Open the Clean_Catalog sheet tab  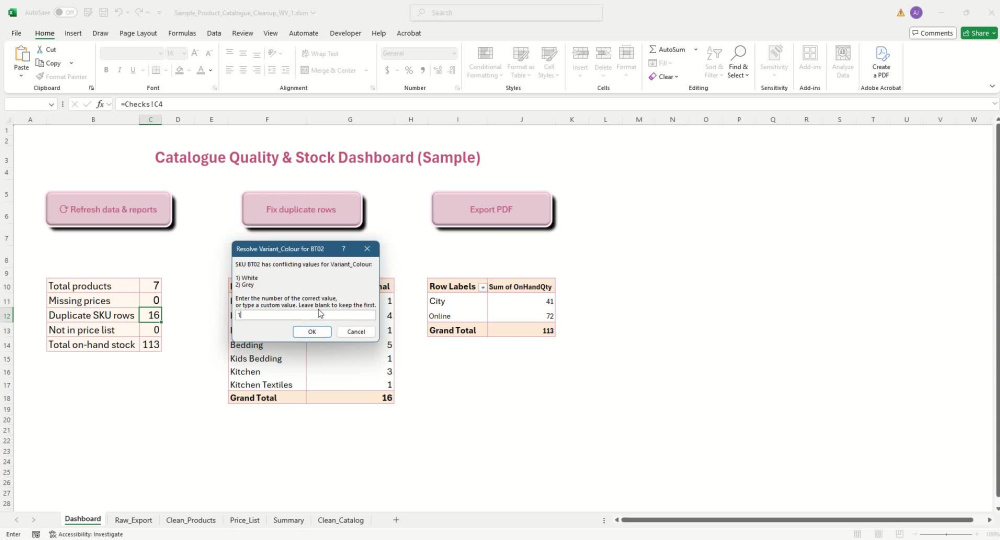coord(341,520)
